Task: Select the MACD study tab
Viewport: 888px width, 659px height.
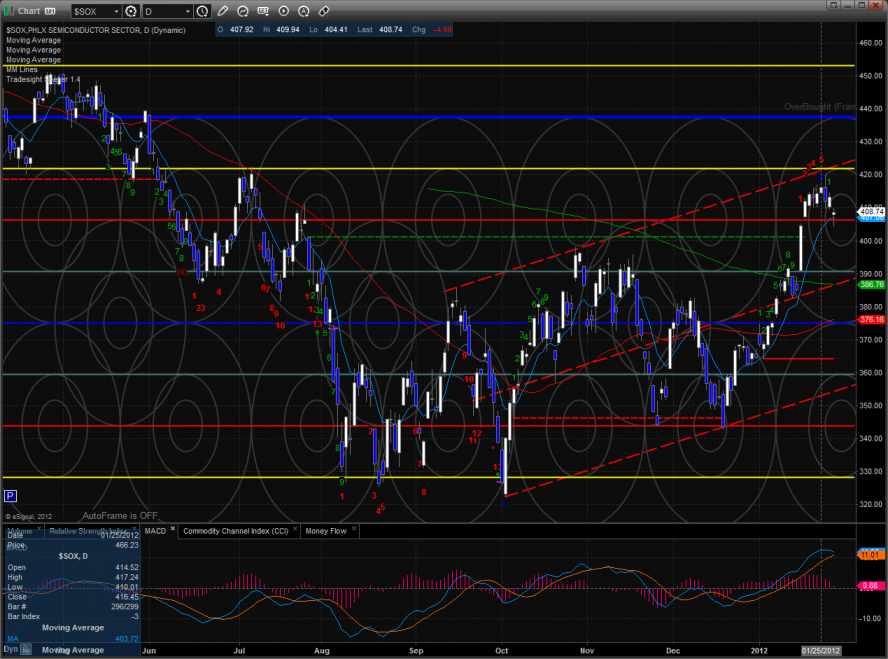Action: pos(155,531)
